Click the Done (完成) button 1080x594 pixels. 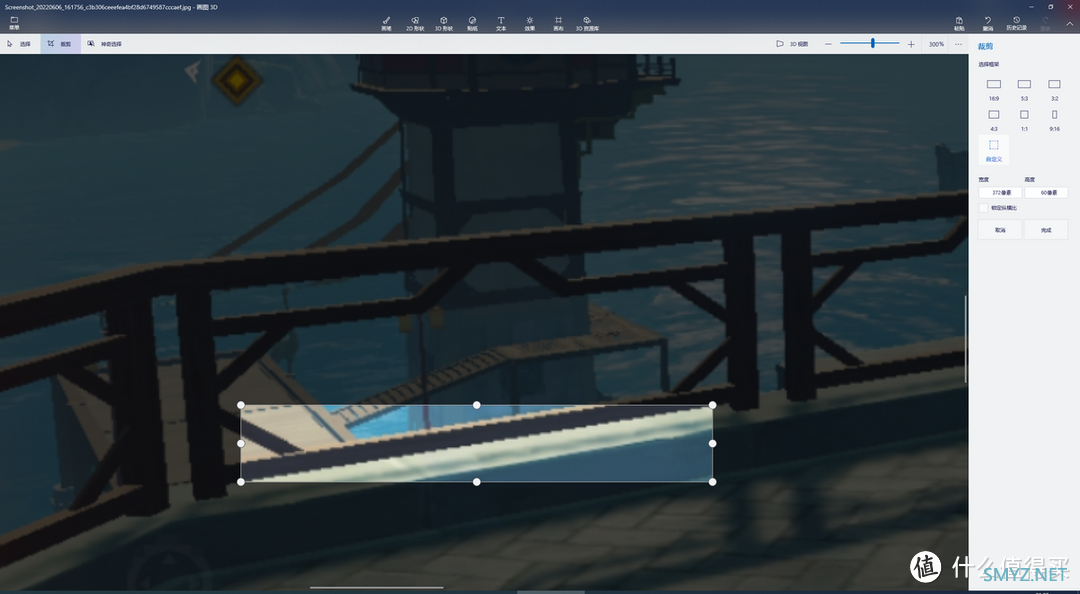click(1046, 229)
